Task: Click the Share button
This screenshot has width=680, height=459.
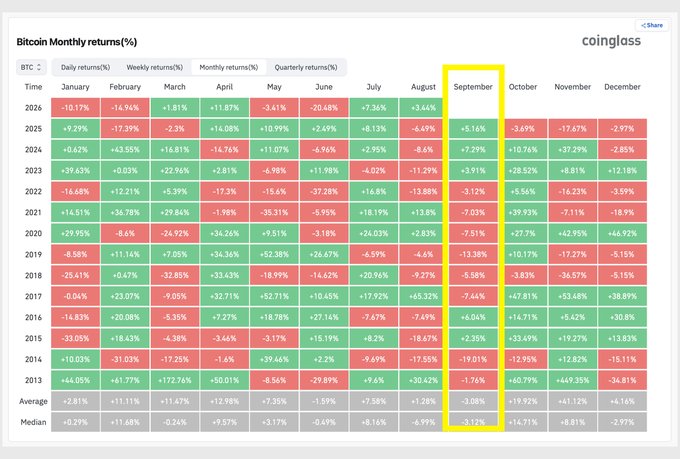Action: 652,25
